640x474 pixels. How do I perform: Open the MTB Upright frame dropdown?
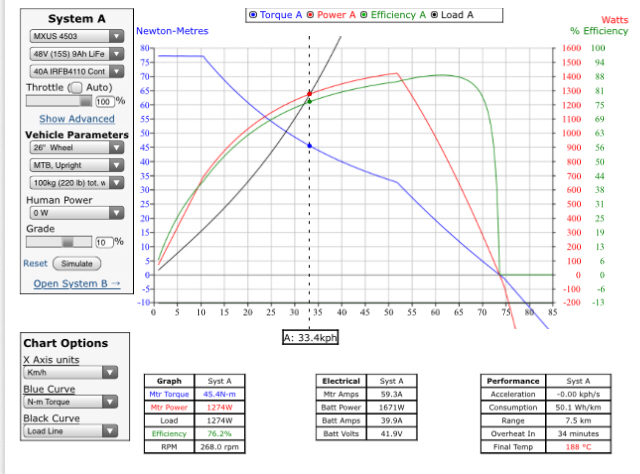(75, 164)
